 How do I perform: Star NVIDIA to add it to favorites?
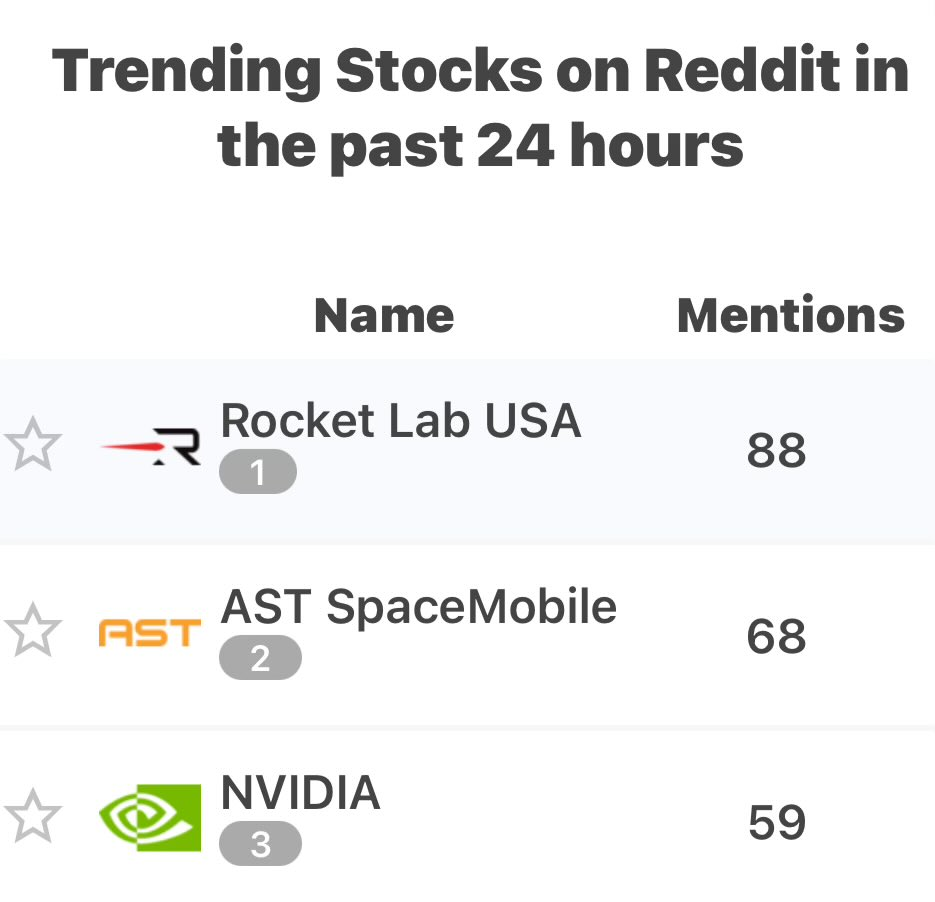(33, 816)
